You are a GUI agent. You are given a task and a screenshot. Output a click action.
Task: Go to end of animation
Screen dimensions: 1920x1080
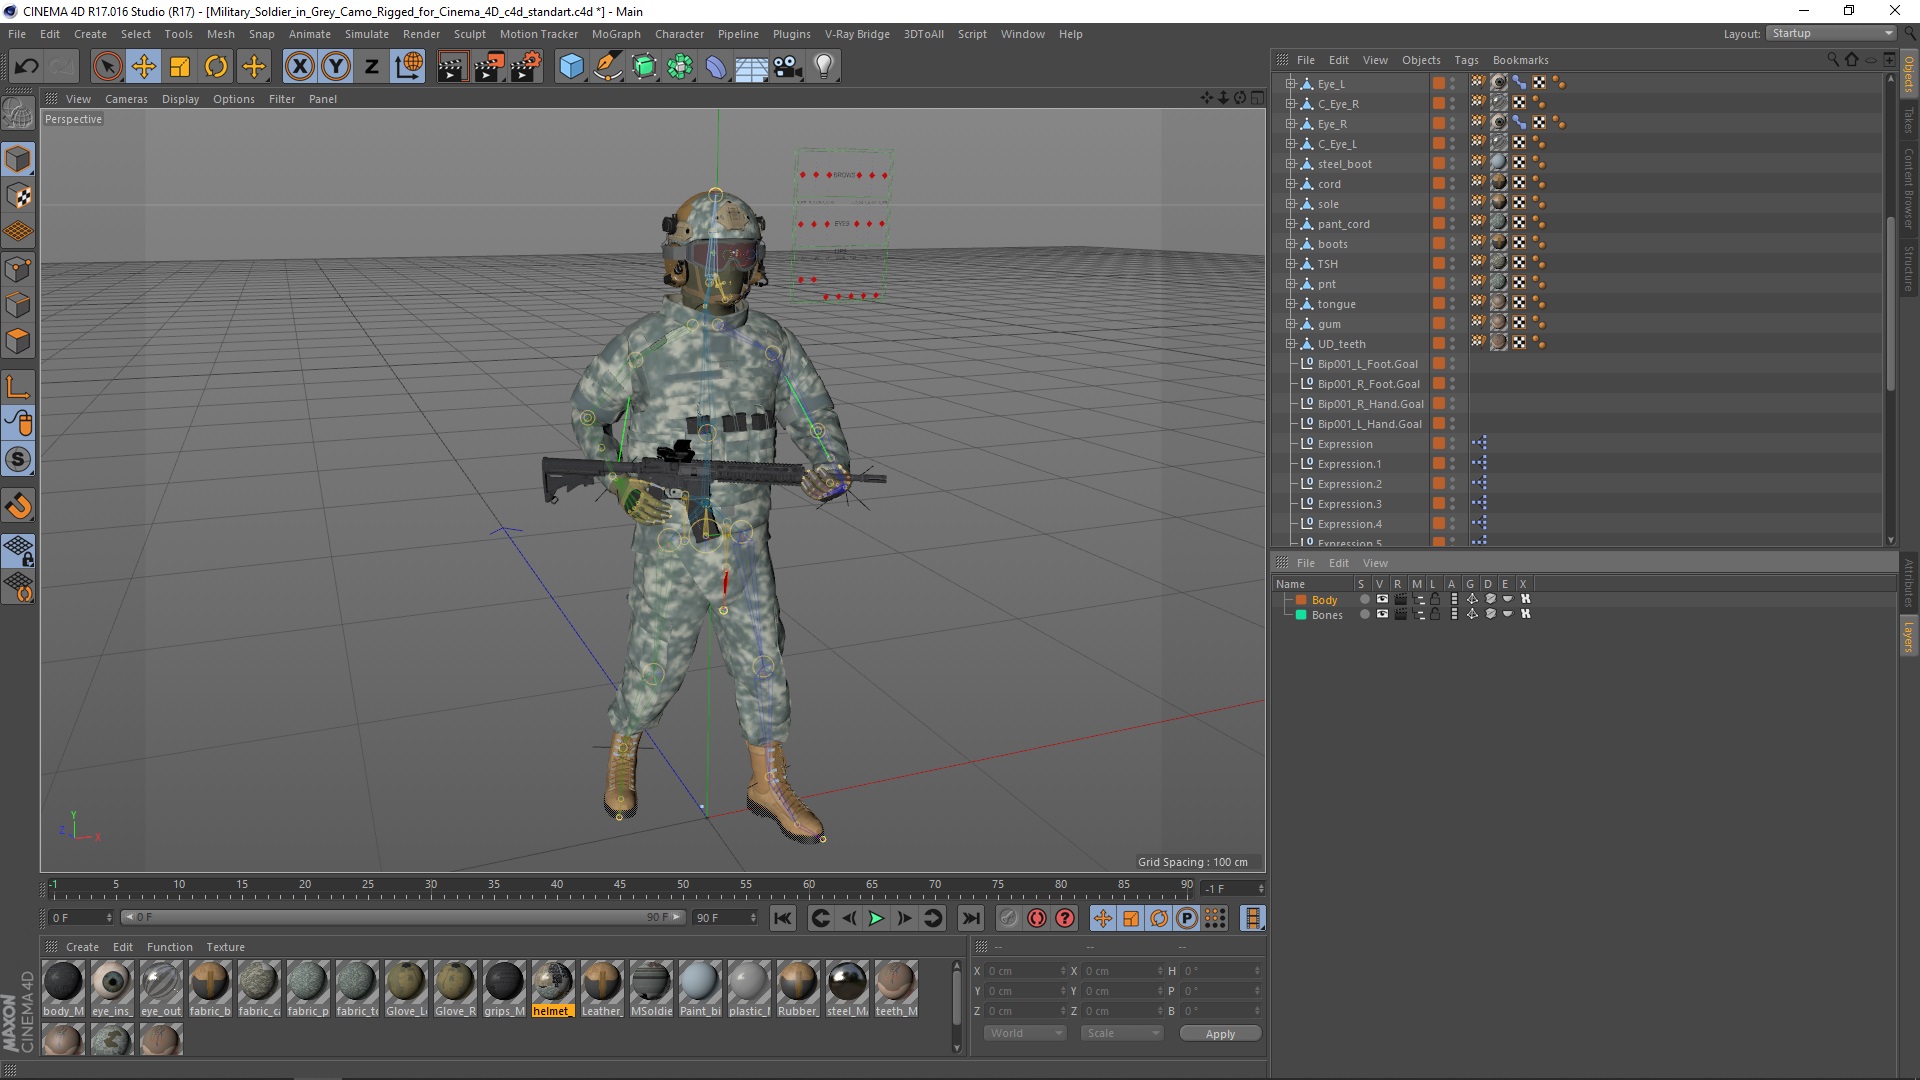pos(970,918)
